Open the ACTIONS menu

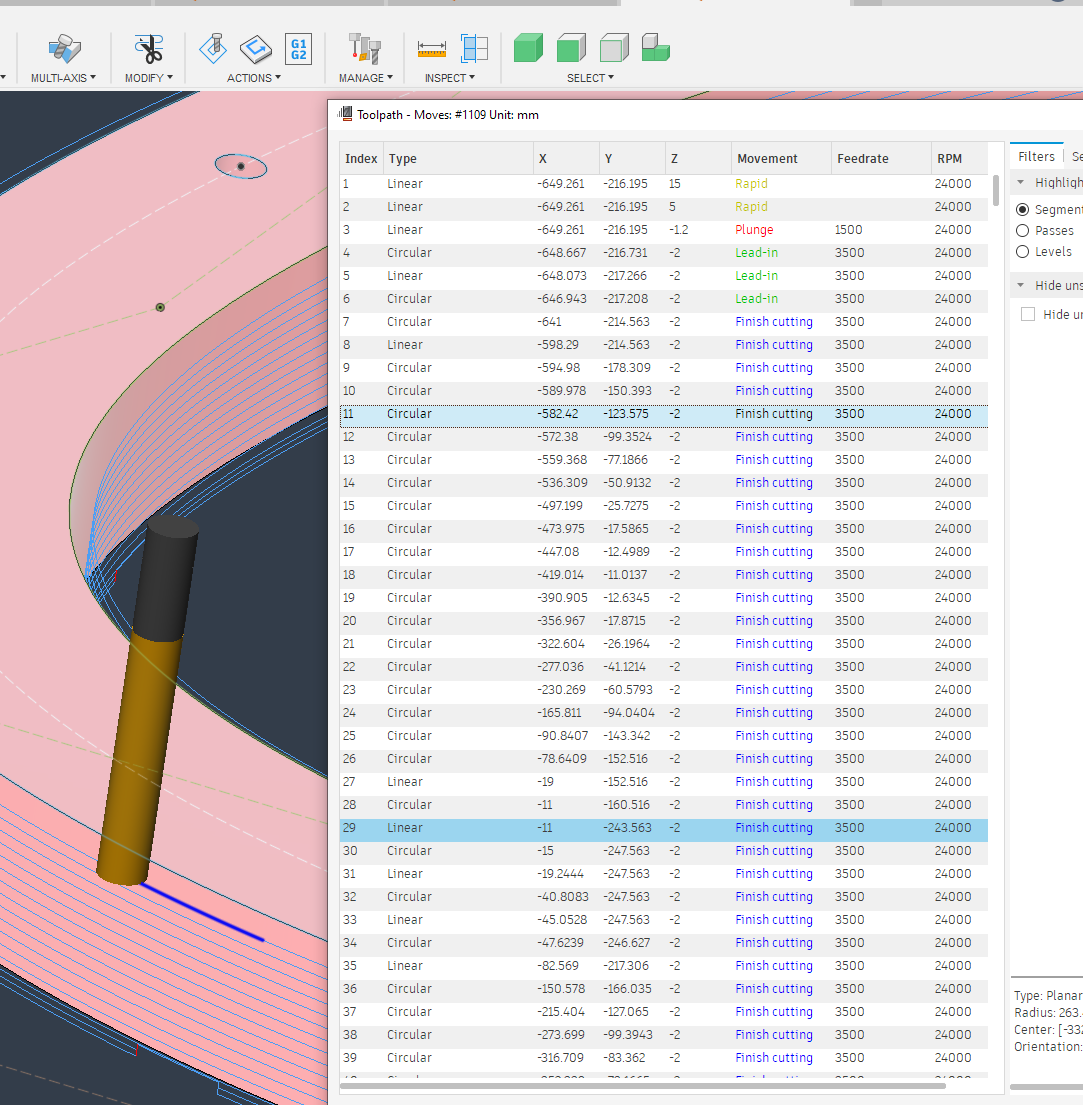253,78
